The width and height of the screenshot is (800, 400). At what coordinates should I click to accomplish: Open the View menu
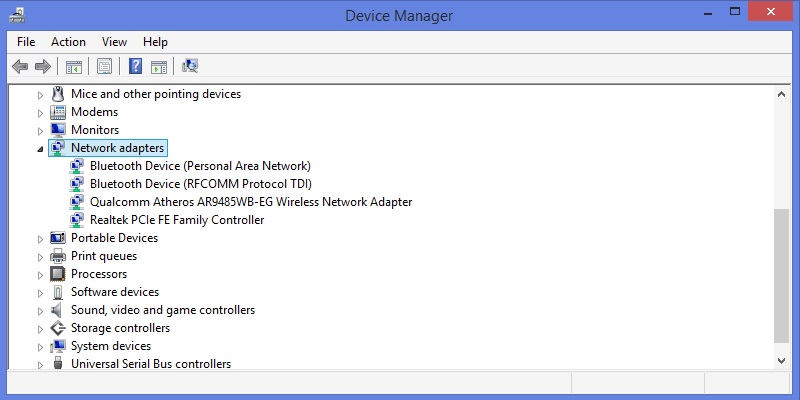[x=114, y=42]
